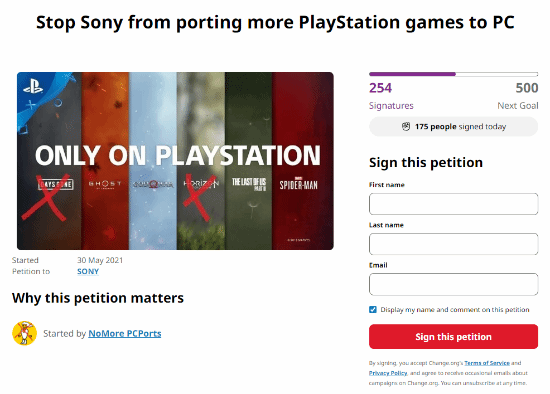The width and height of the screenshot is (550, 394).
Task: Click the purple signature progress bar
Action: [x=454, y=74]
